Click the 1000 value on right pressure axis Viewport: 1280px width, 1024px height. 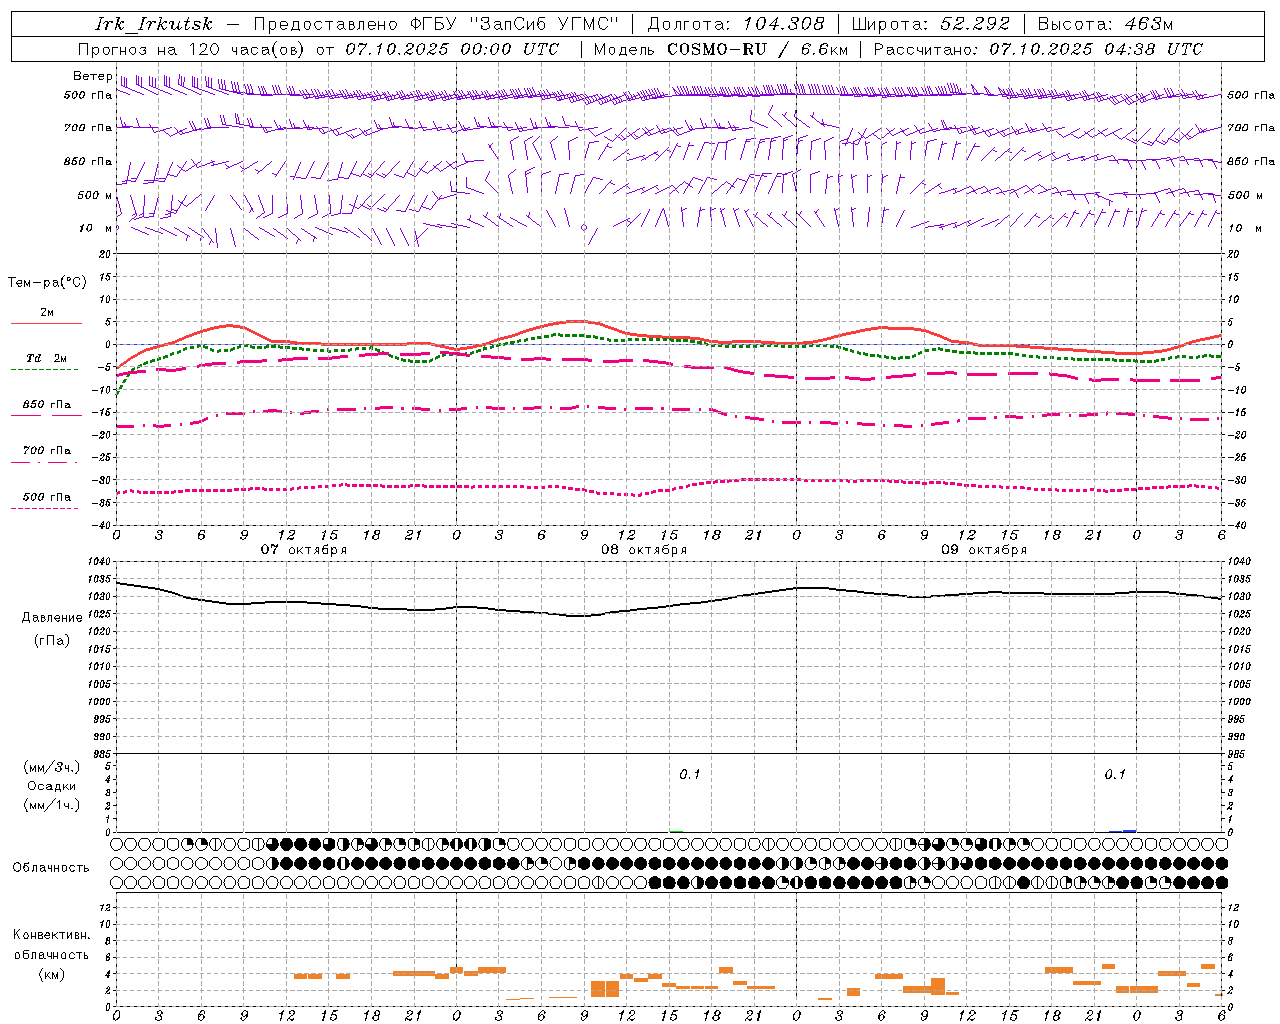click(1239, 702)
